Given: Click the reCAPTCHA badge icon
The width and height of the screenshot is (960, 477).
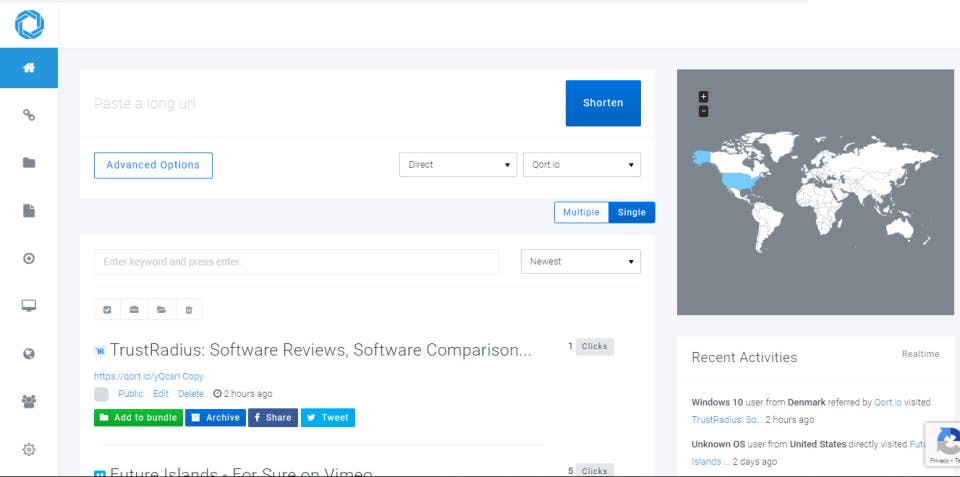Looking at the screenshot, I should tap(943, 445).
